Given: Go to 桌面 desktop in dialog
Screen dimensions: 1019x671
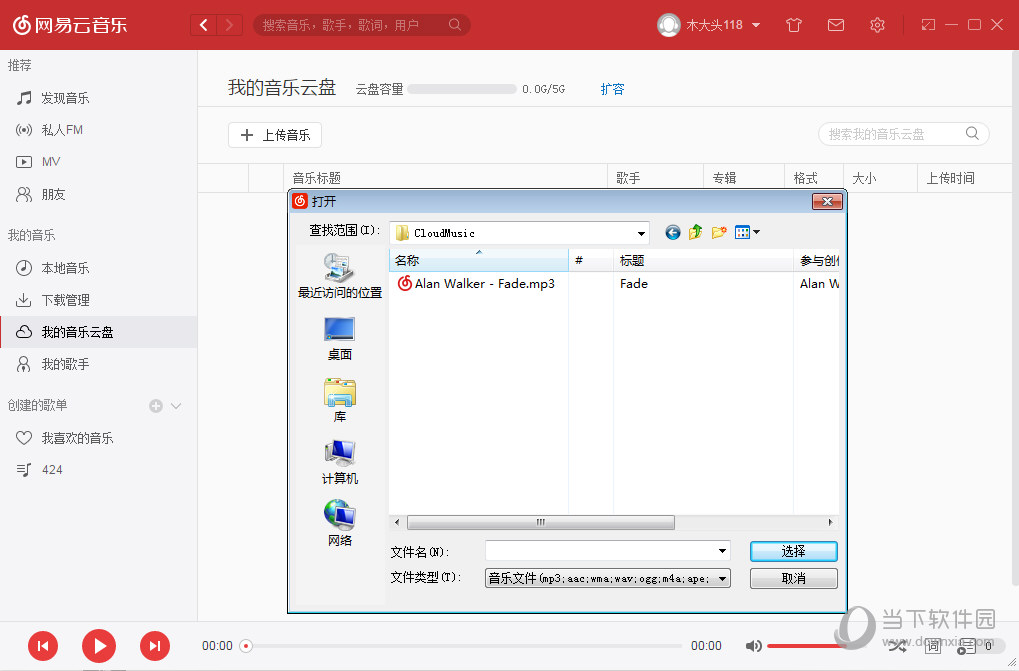Looking at the screenshot, I should coord(339,338).
